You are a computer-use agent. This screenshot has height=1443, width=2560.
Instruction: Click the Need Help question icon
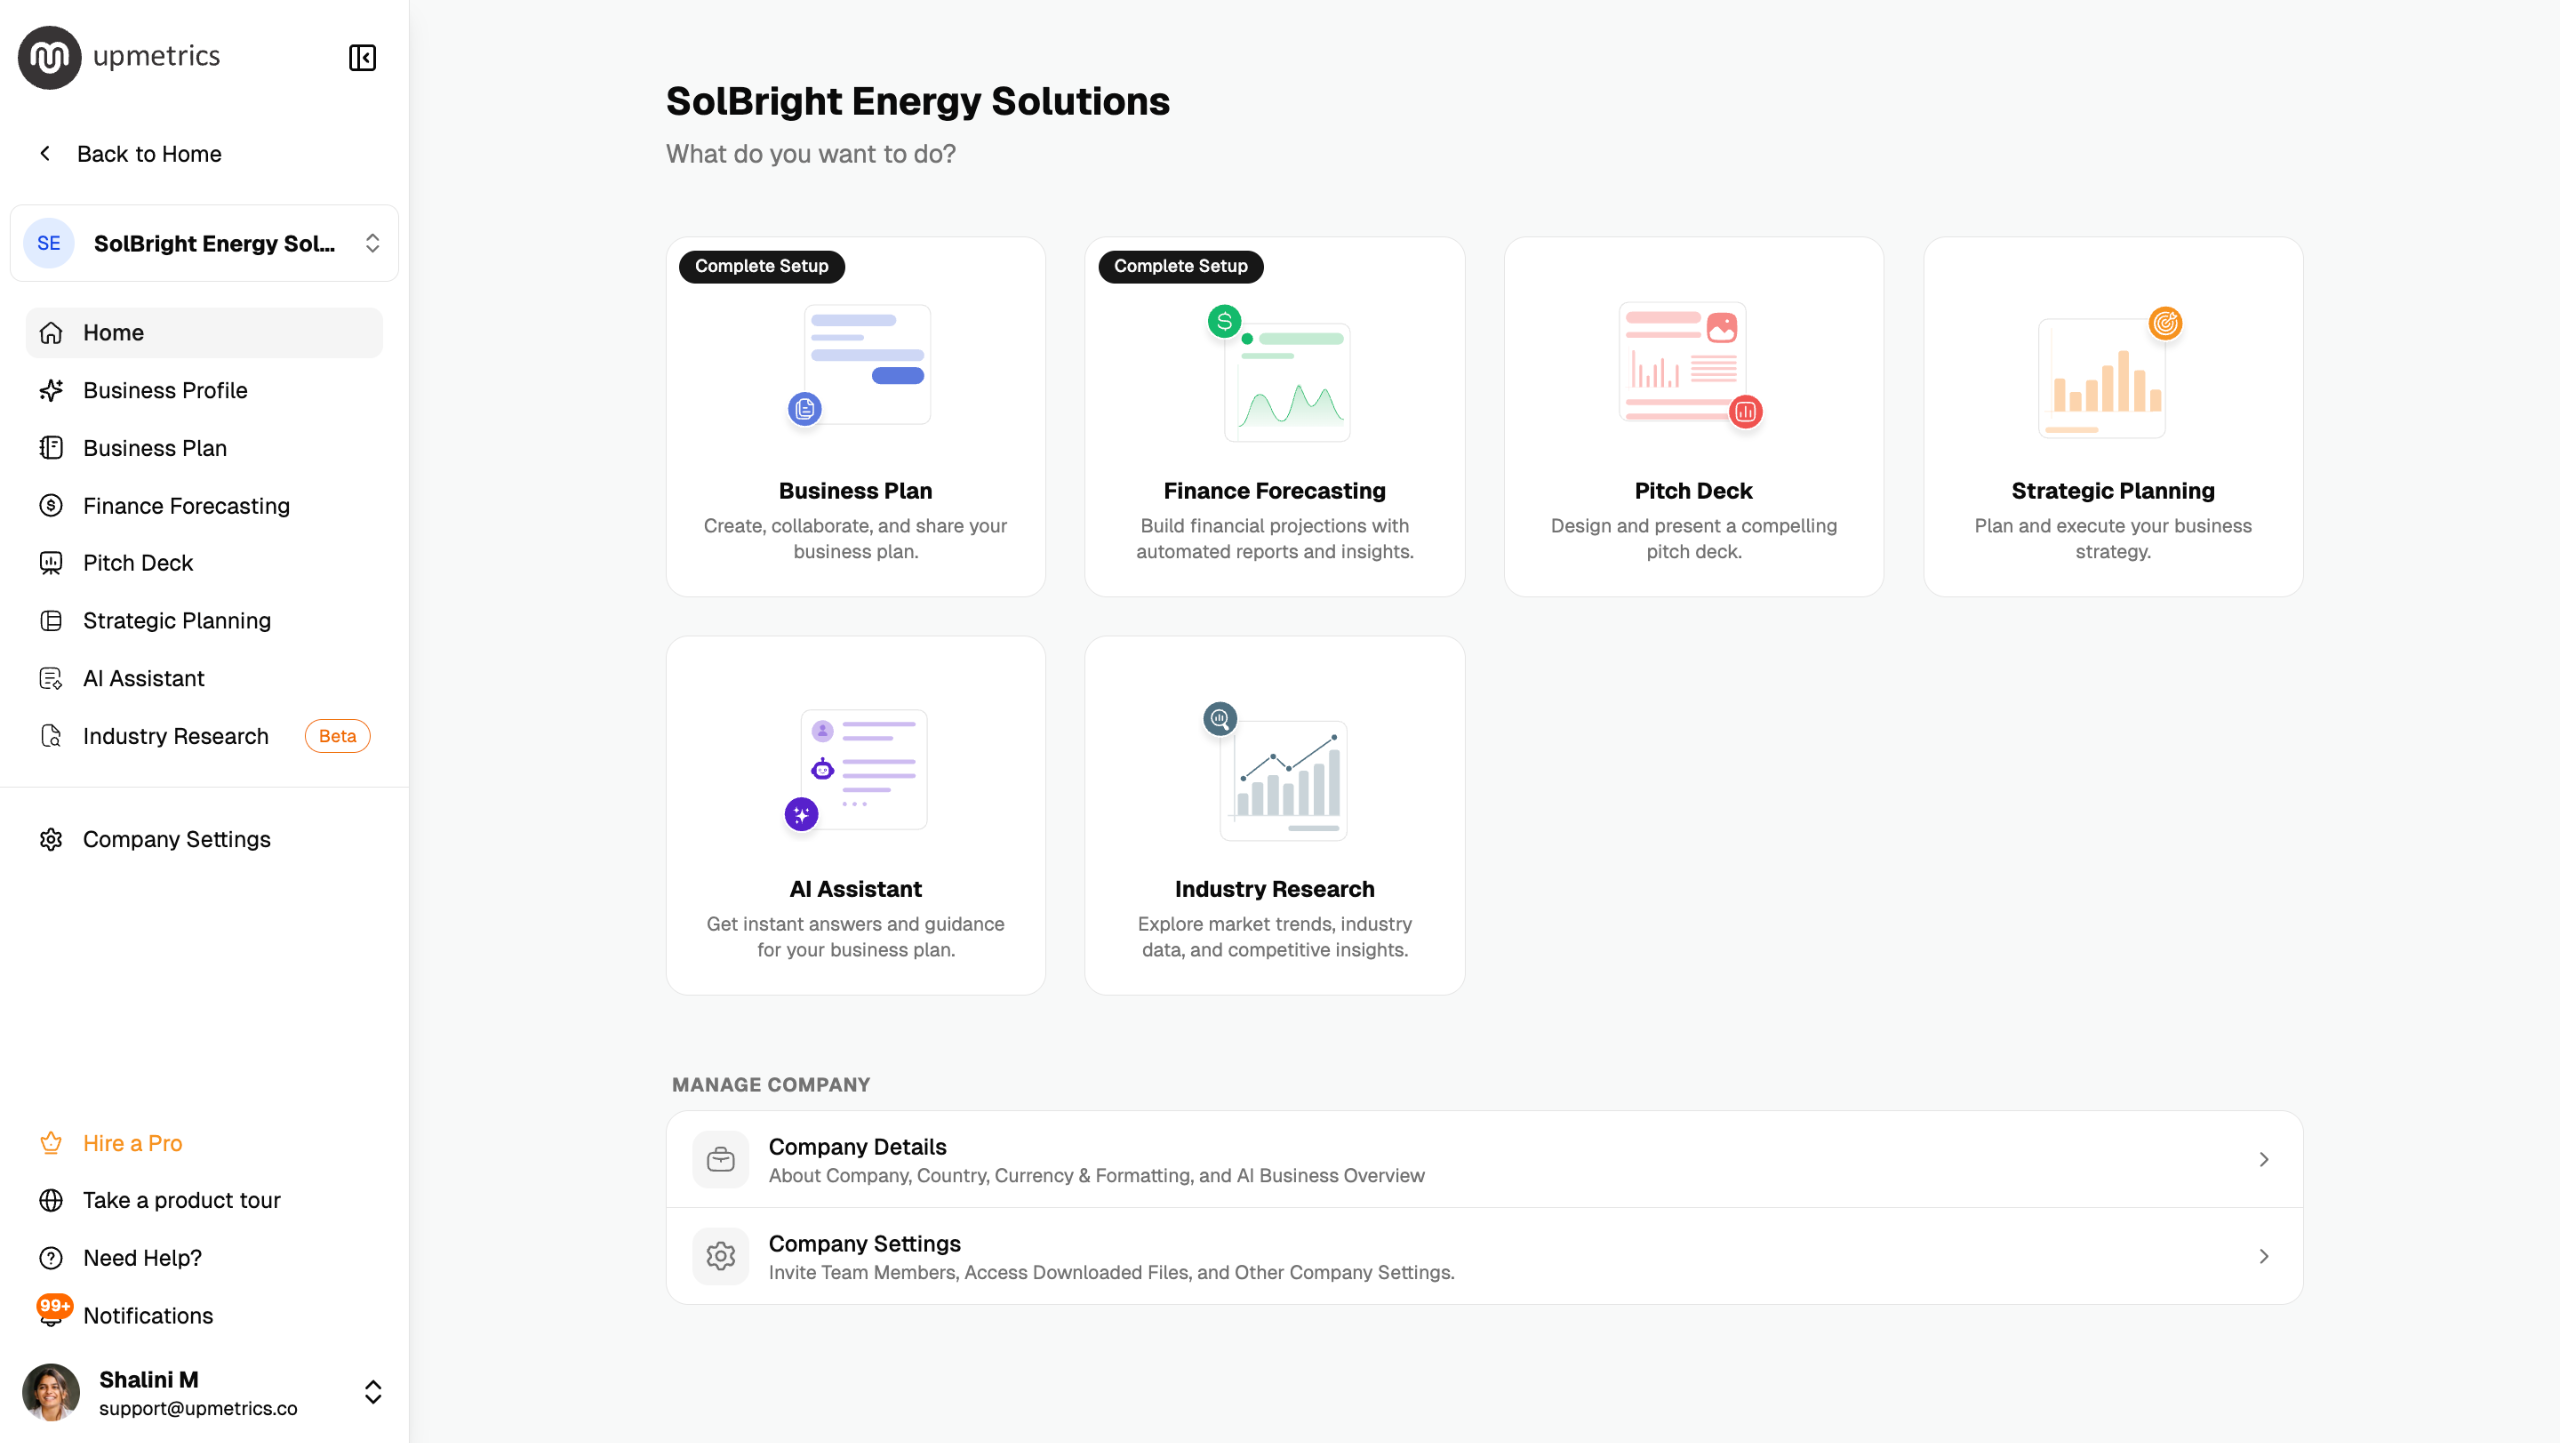[51, 1258]
